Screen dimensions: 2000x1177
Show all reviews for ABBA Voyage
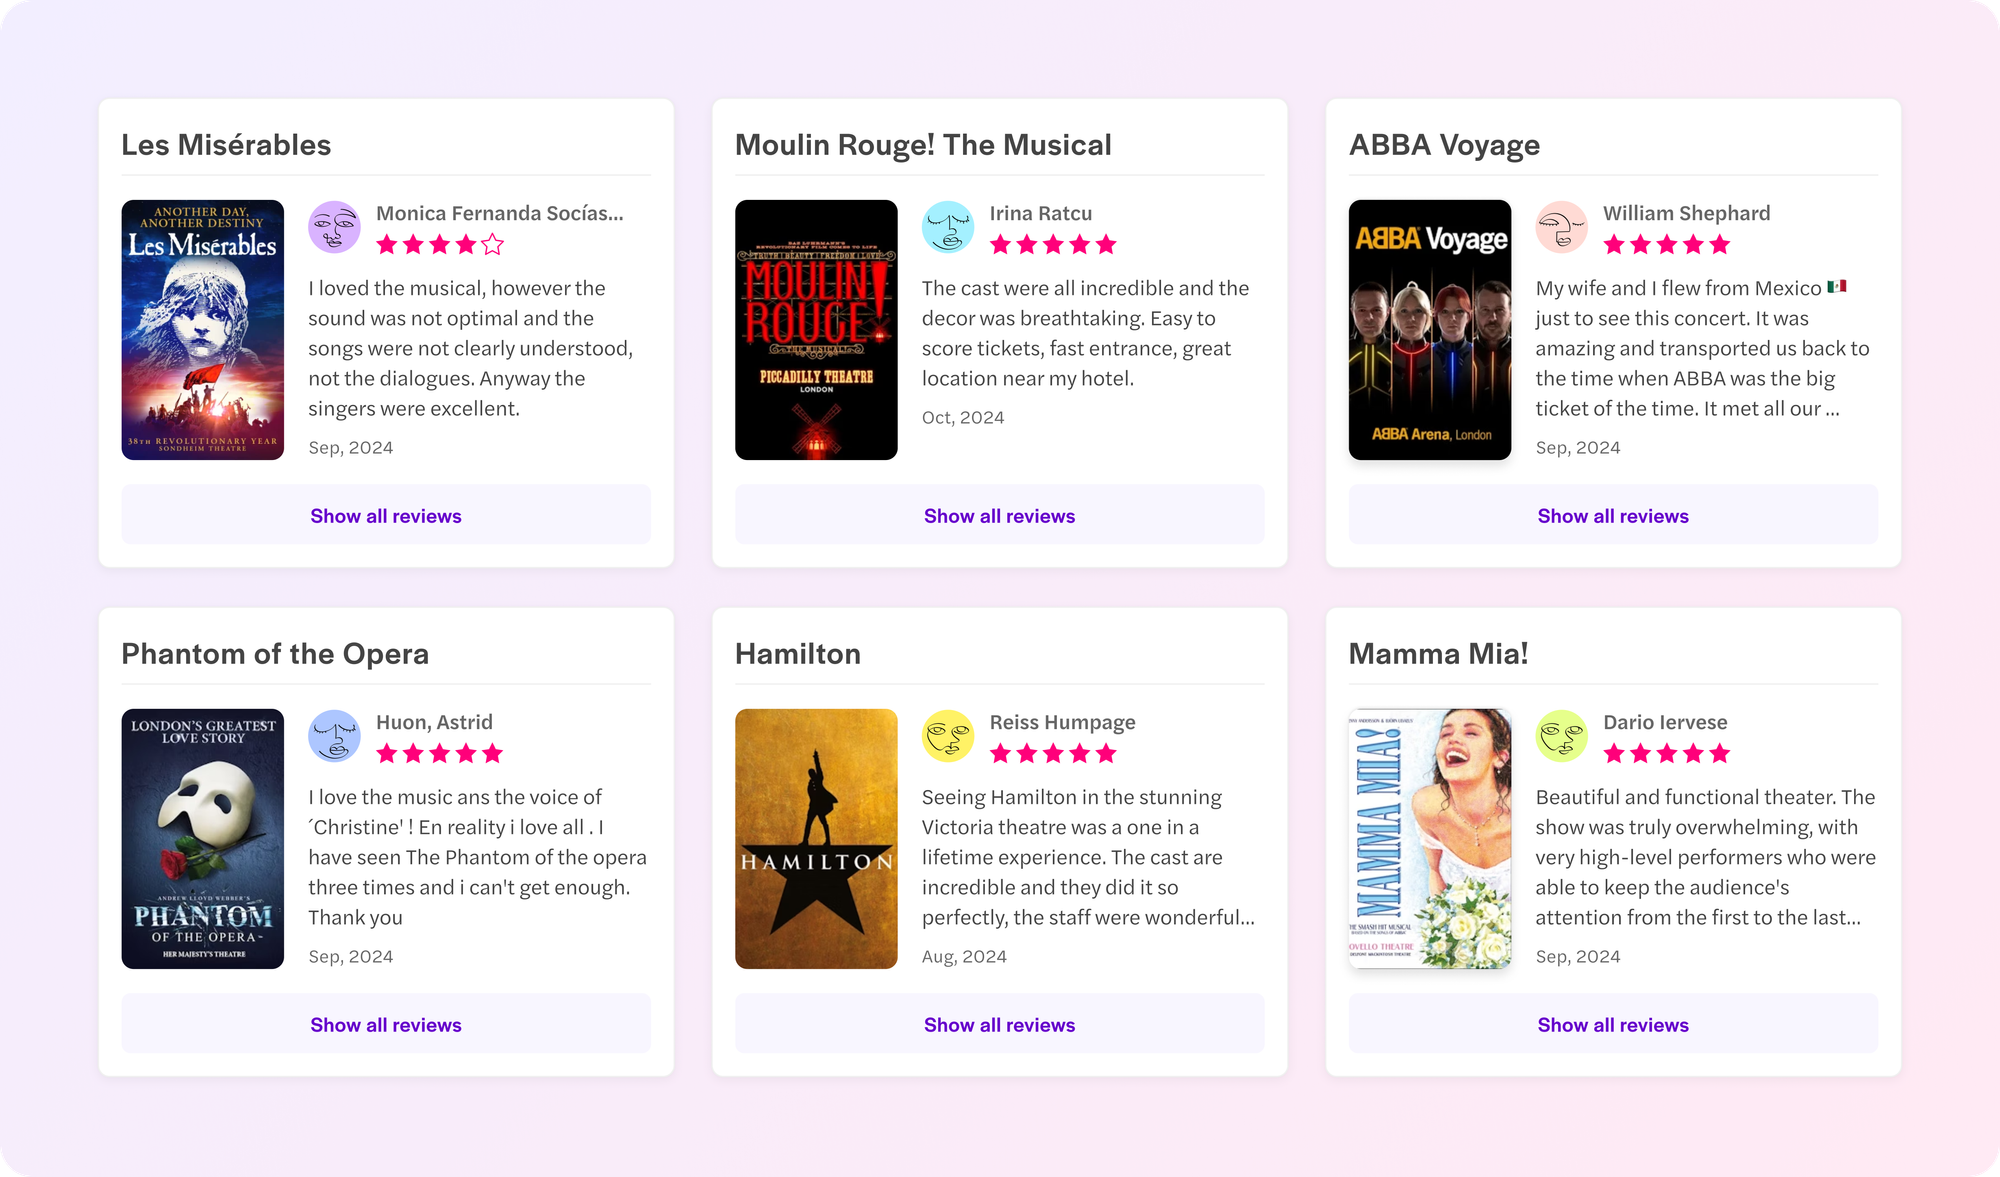coord(1612,515)
